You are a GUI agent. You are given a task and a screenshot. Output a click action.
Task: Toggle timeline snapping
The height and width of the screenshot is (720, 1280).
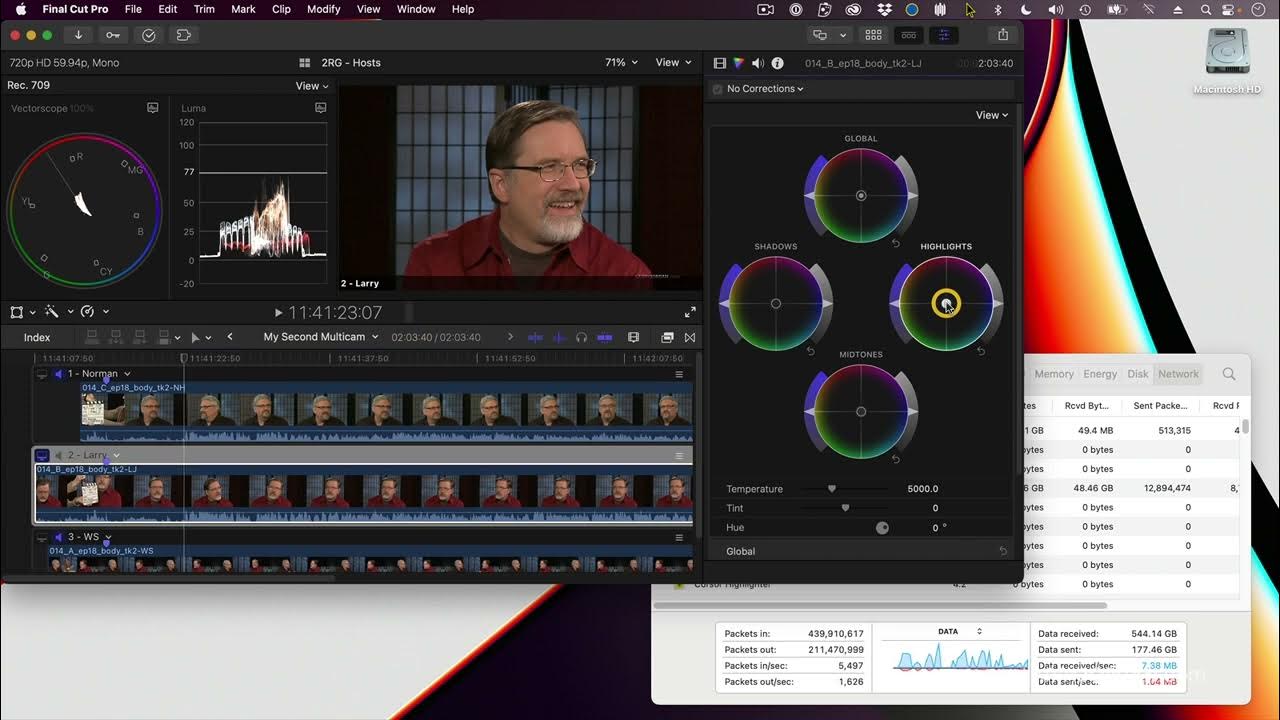tap(605, 337)
